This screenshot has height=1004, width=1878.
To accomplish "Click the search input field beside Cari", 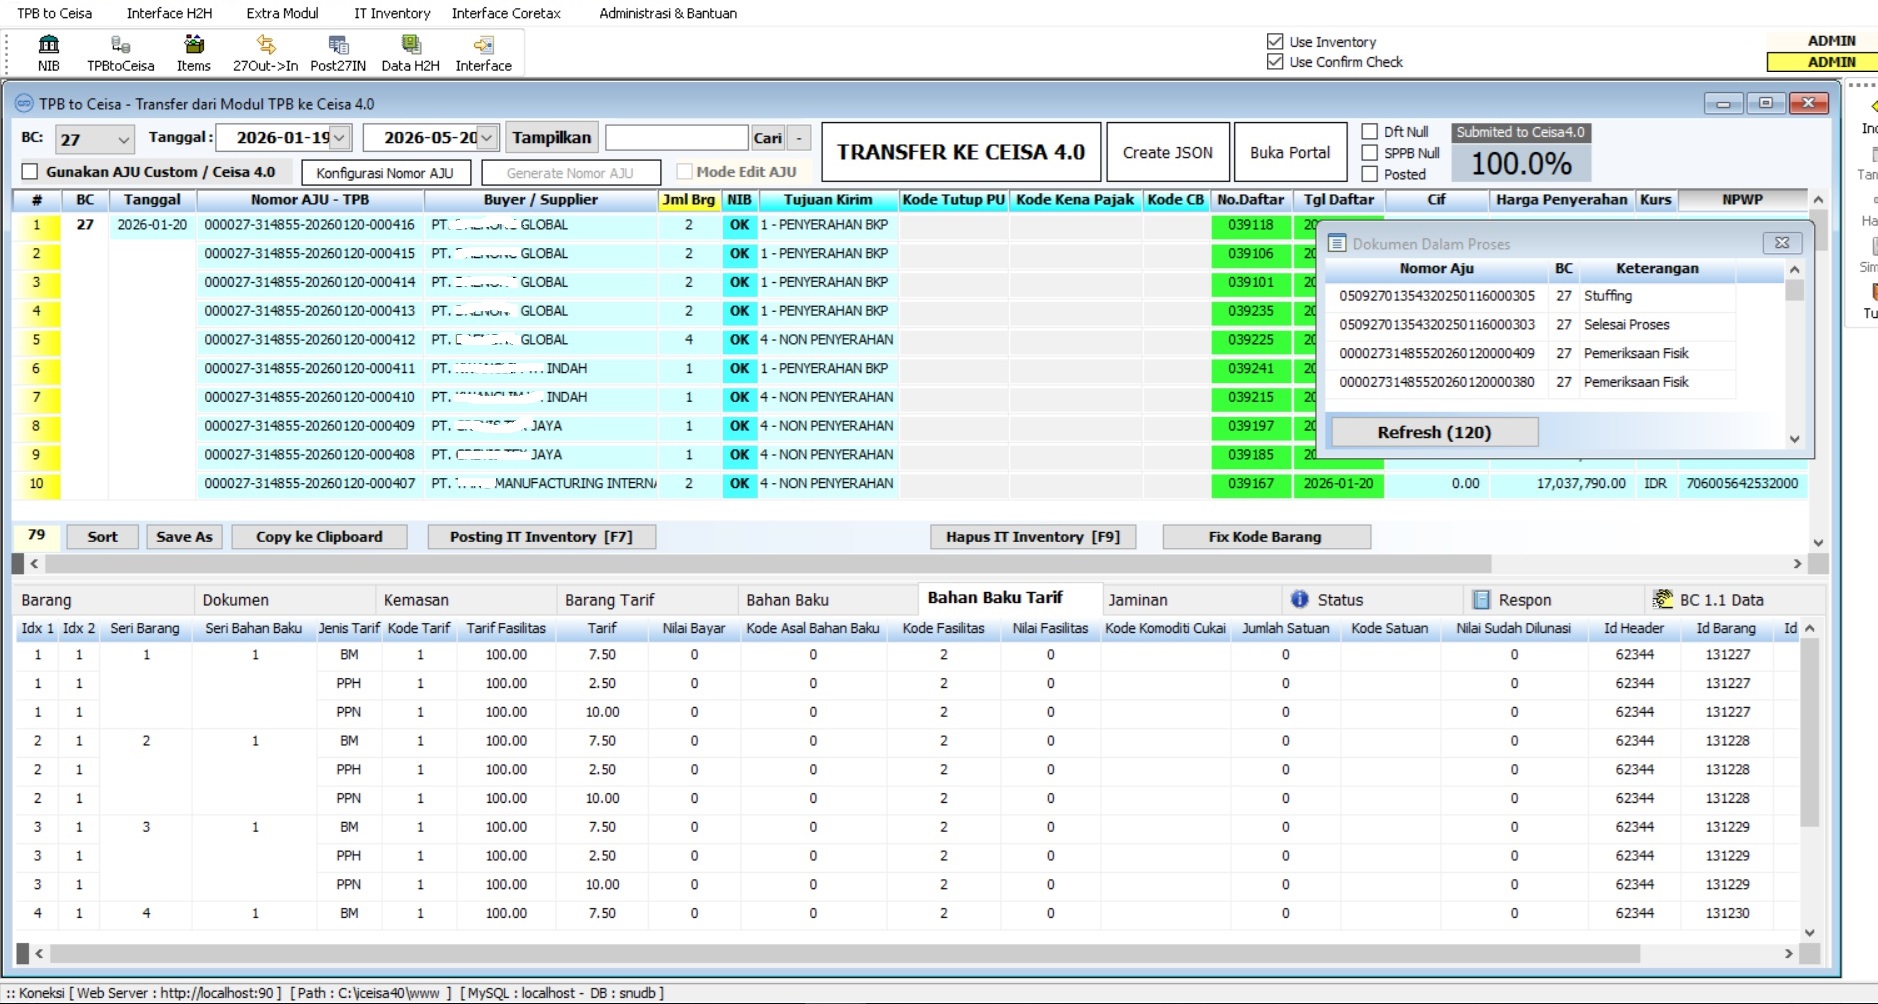I will (x=677, y=138).
